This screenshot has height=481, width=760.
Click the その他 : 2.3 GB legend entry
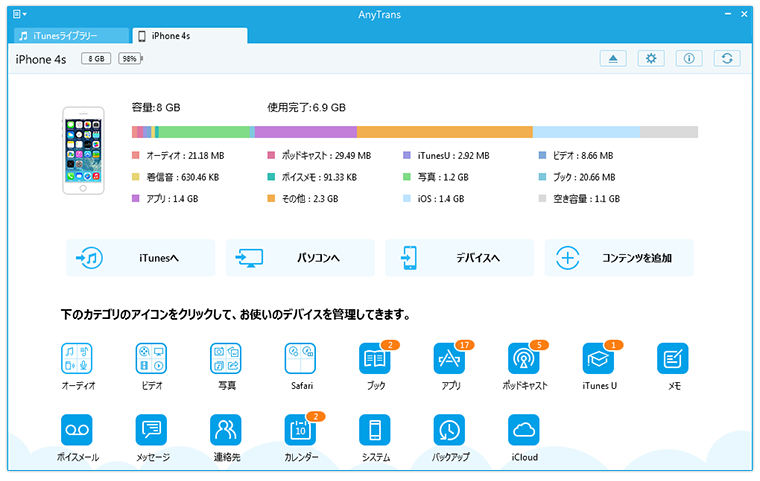click(x=303, y=198)
